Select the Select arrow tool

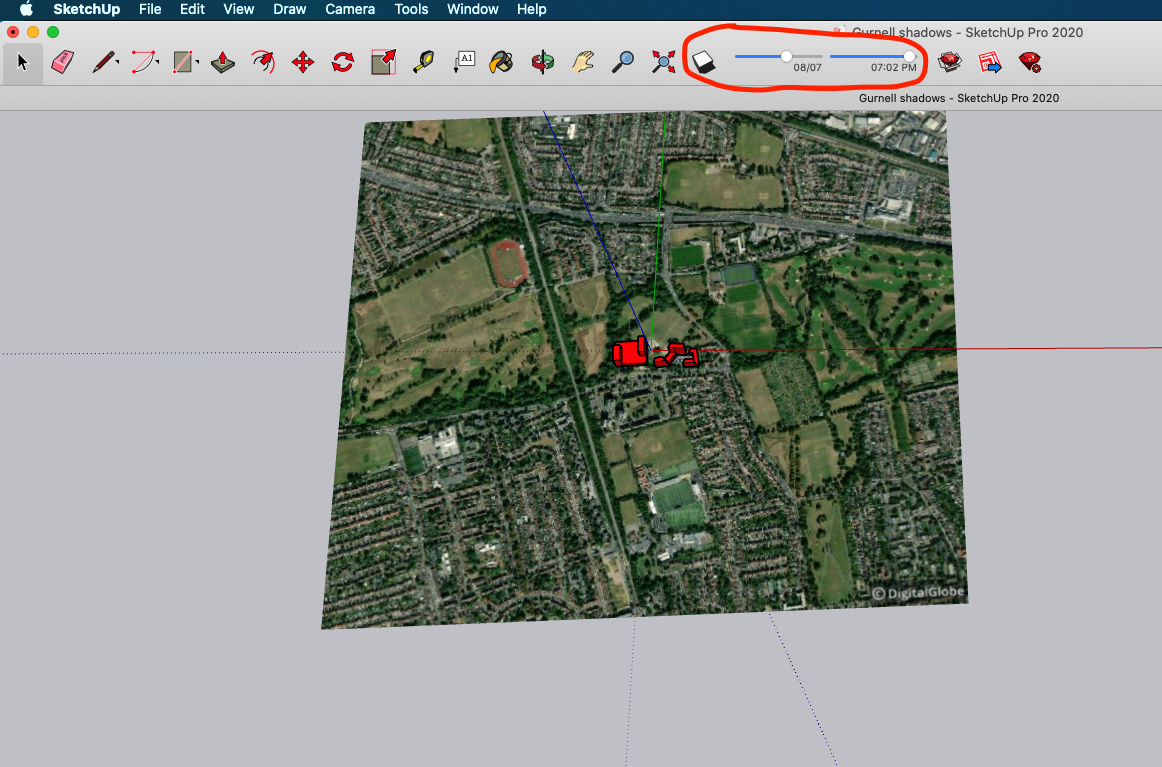pyautogui.click(x=22, y=62)
